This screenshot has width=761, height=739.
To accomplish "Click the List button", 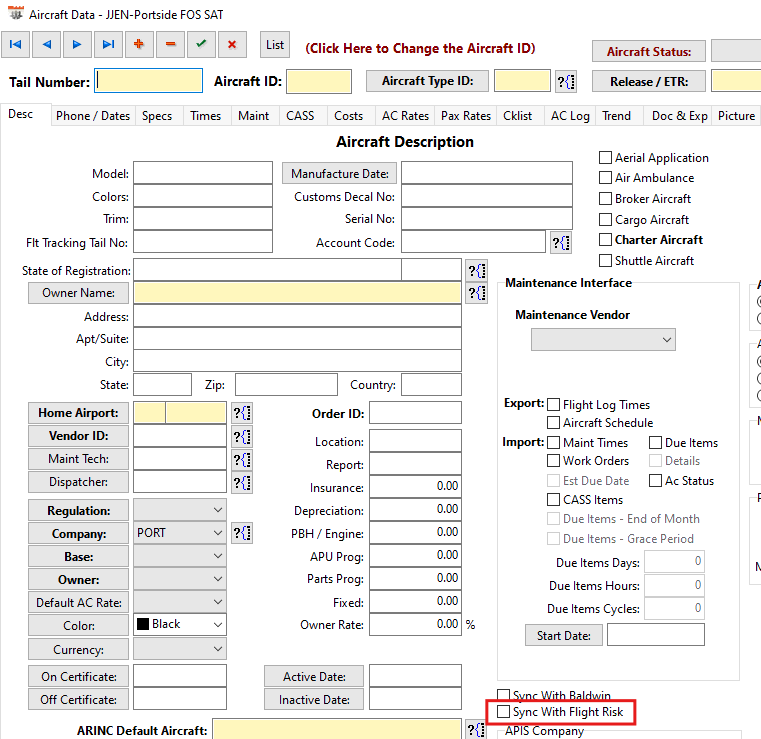I will coord(275,45).
